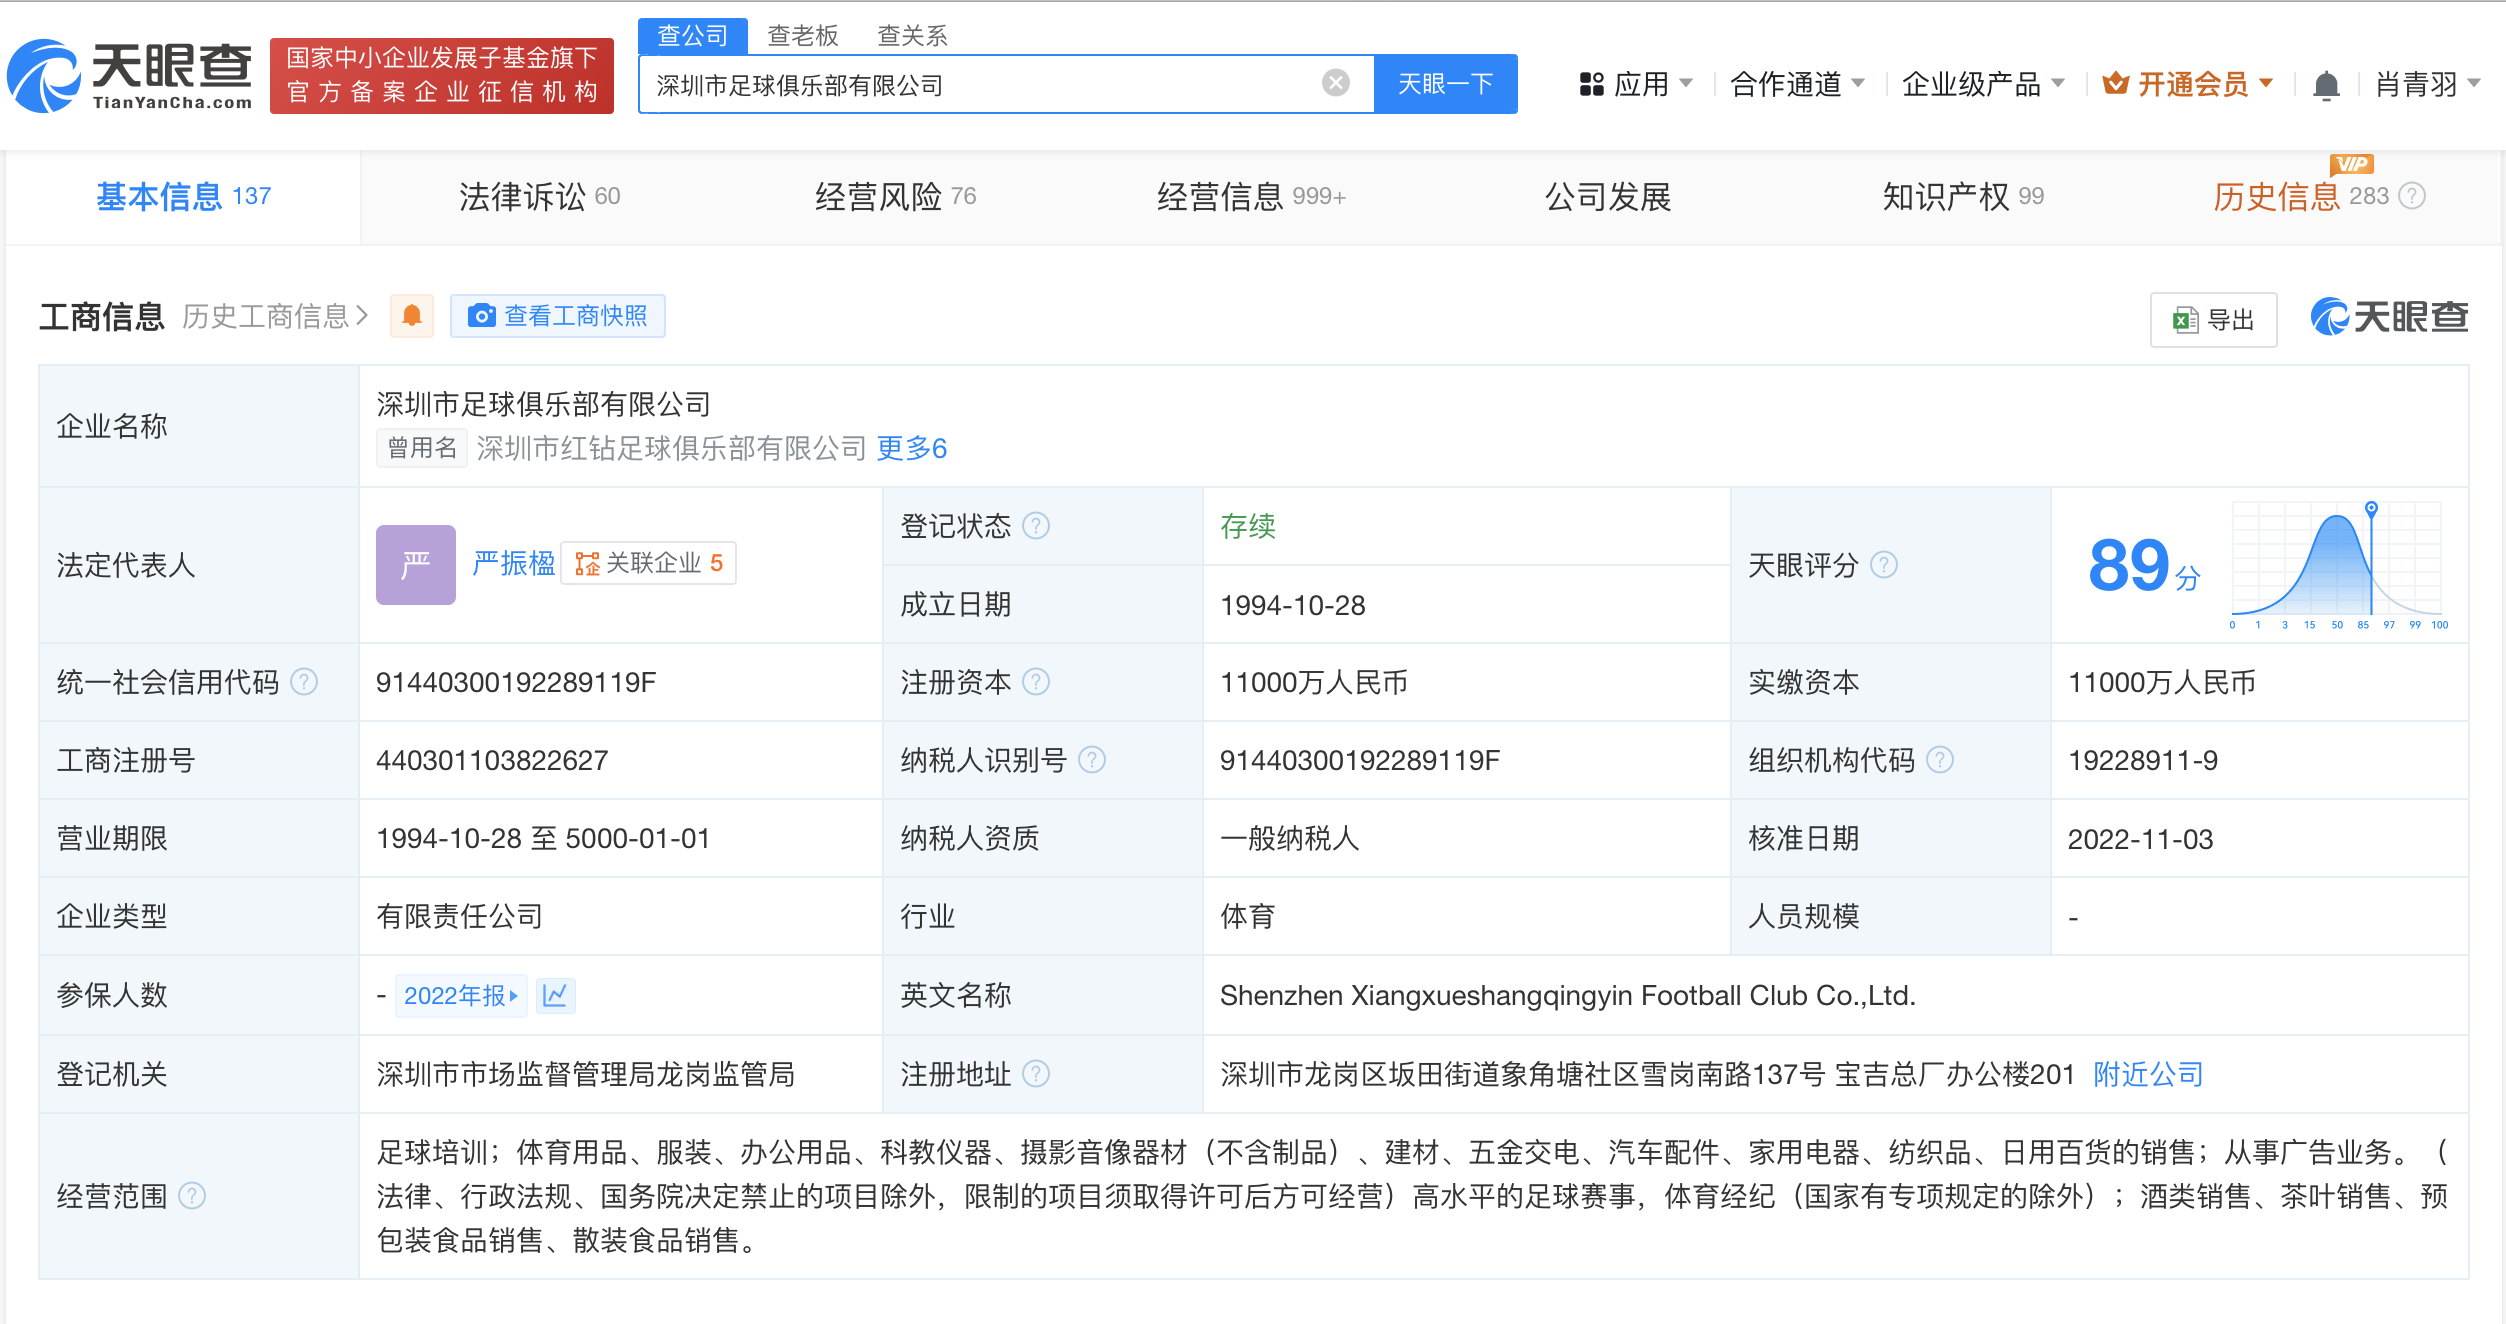
Task: Click the English name Shenzhen Xiangxueshangqingyin text
Action: [x=1567, y=996]
